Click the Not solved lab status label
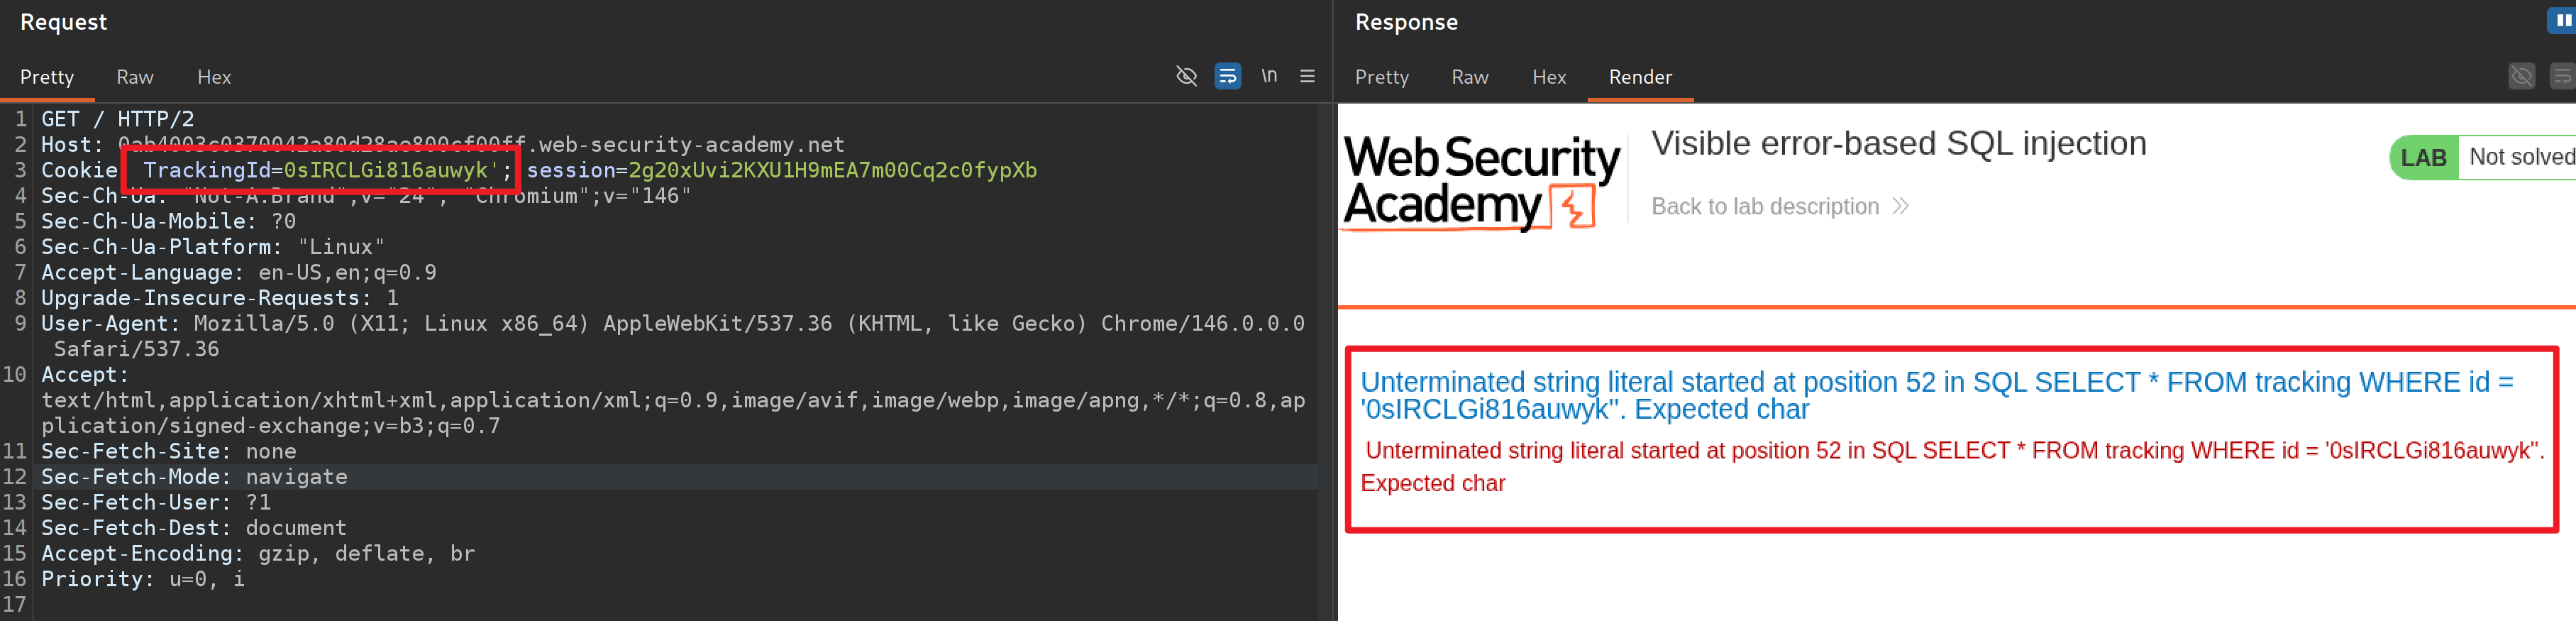Image resolution: width=2576 pixels, height=621 pixels. point(2520,157)
